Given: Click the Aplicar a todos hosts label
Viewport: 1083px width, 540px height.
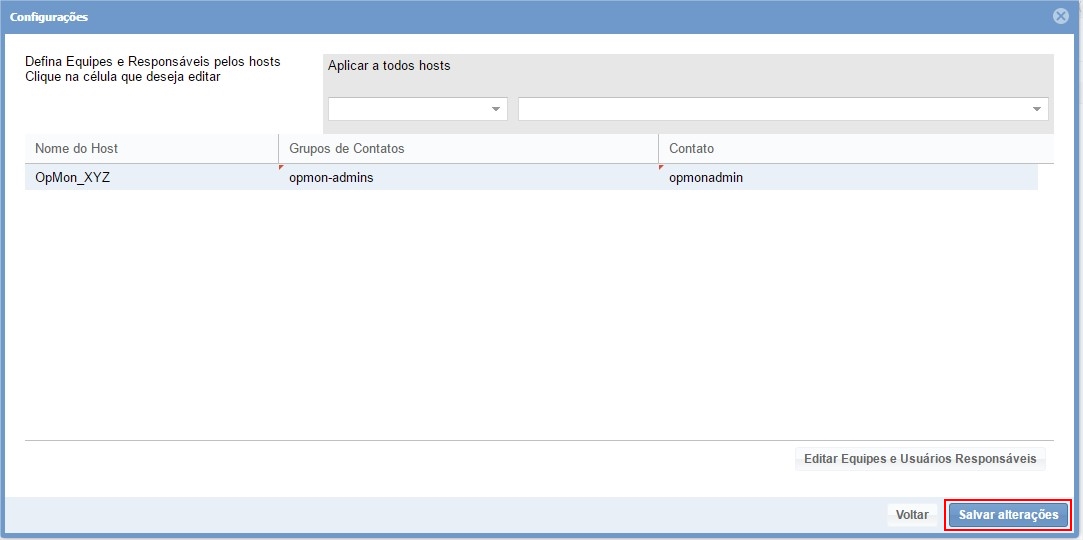Looking at the screenshot, I should 389,66.
